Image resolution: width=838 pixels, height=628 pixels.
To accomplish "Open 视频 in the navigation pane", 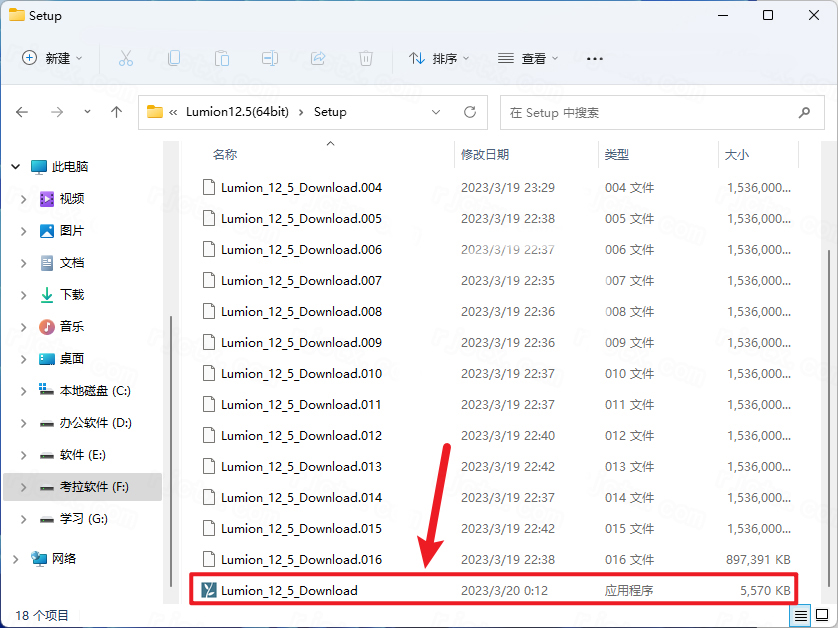I will 62,199.
